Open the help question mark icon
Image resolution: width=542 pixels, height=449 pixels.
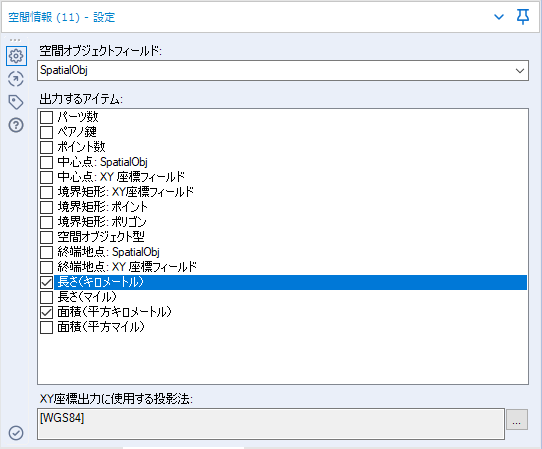click(x=16, y=125)
